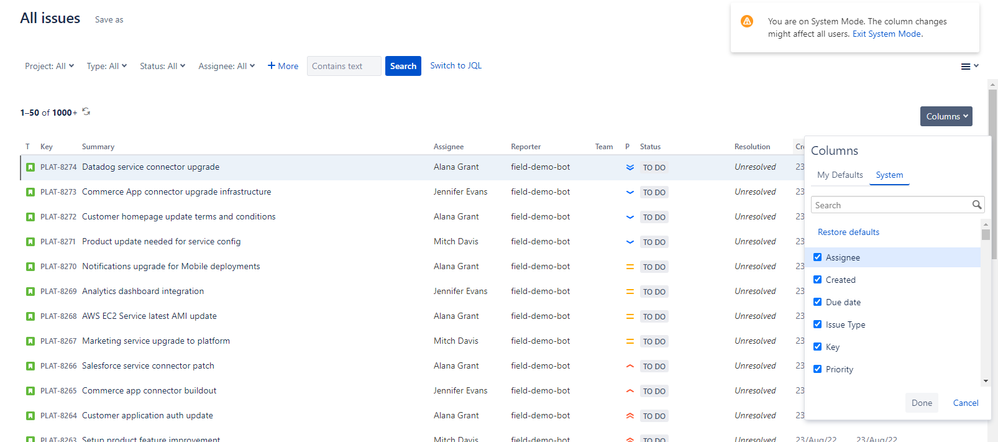Image resolution: width=998 pixels, height=442 pixels.
Task: Click the low priority icon on PLAT-8272
Action: tap(629, 217)
